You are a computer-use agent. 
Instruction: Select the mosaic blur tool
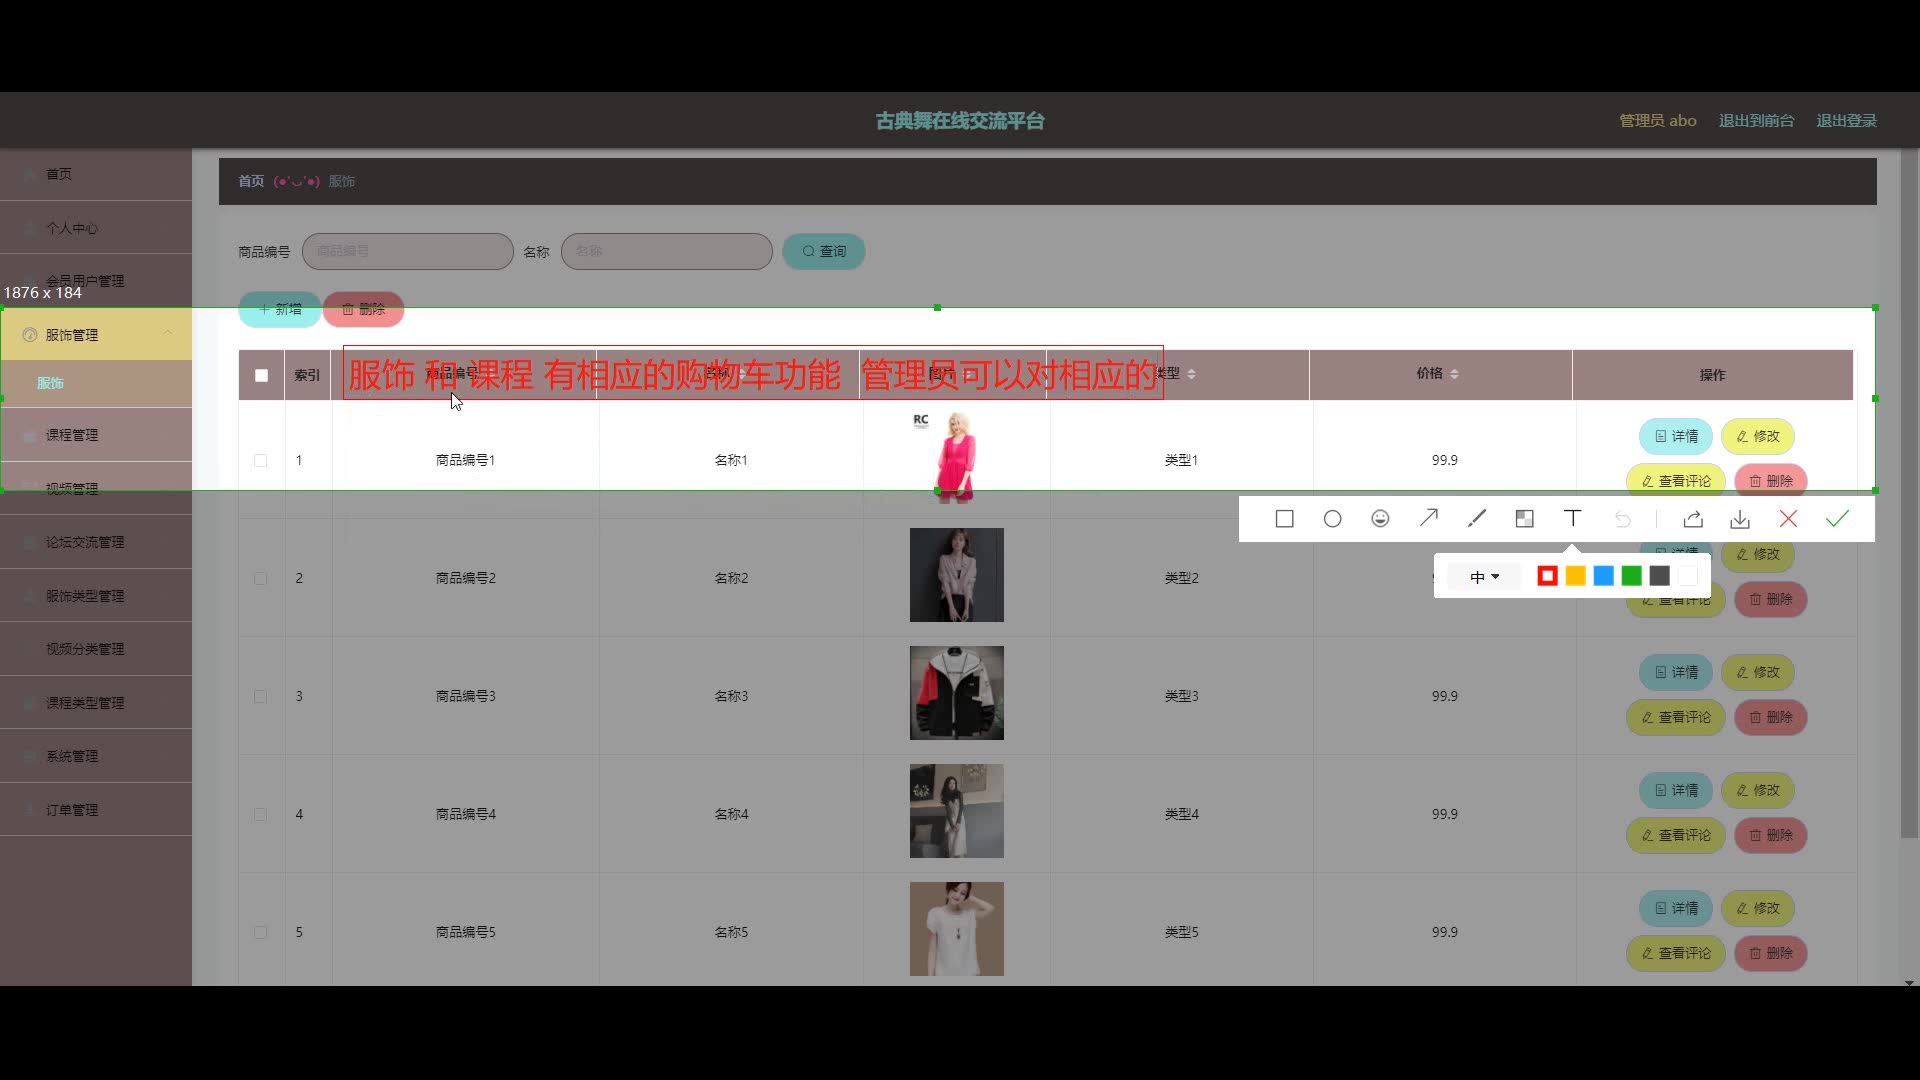click(1525, 519)
